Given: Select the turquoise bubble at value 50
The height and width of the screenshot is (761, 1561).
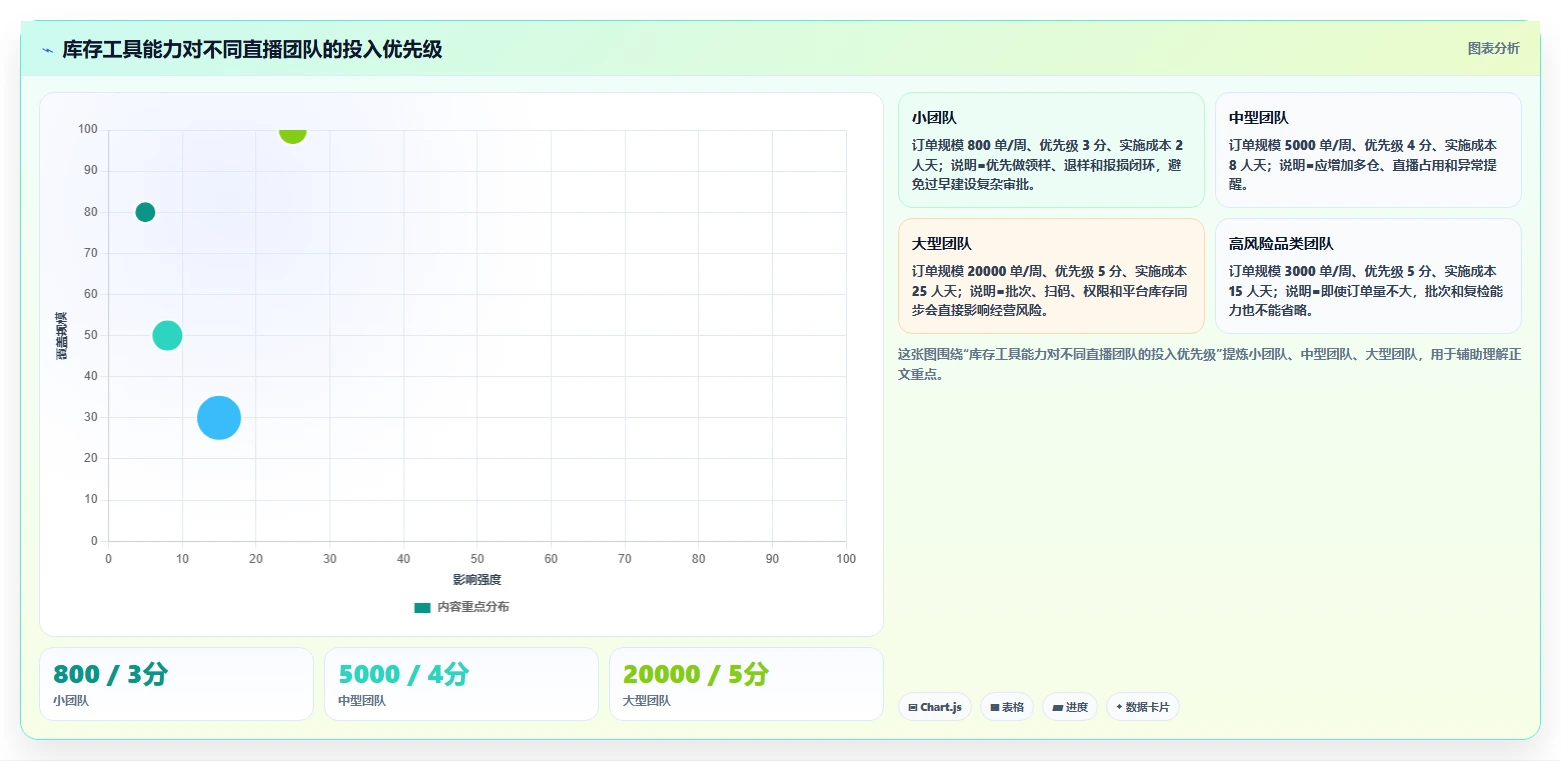Looking at the screenshot, I should point(167,335).
